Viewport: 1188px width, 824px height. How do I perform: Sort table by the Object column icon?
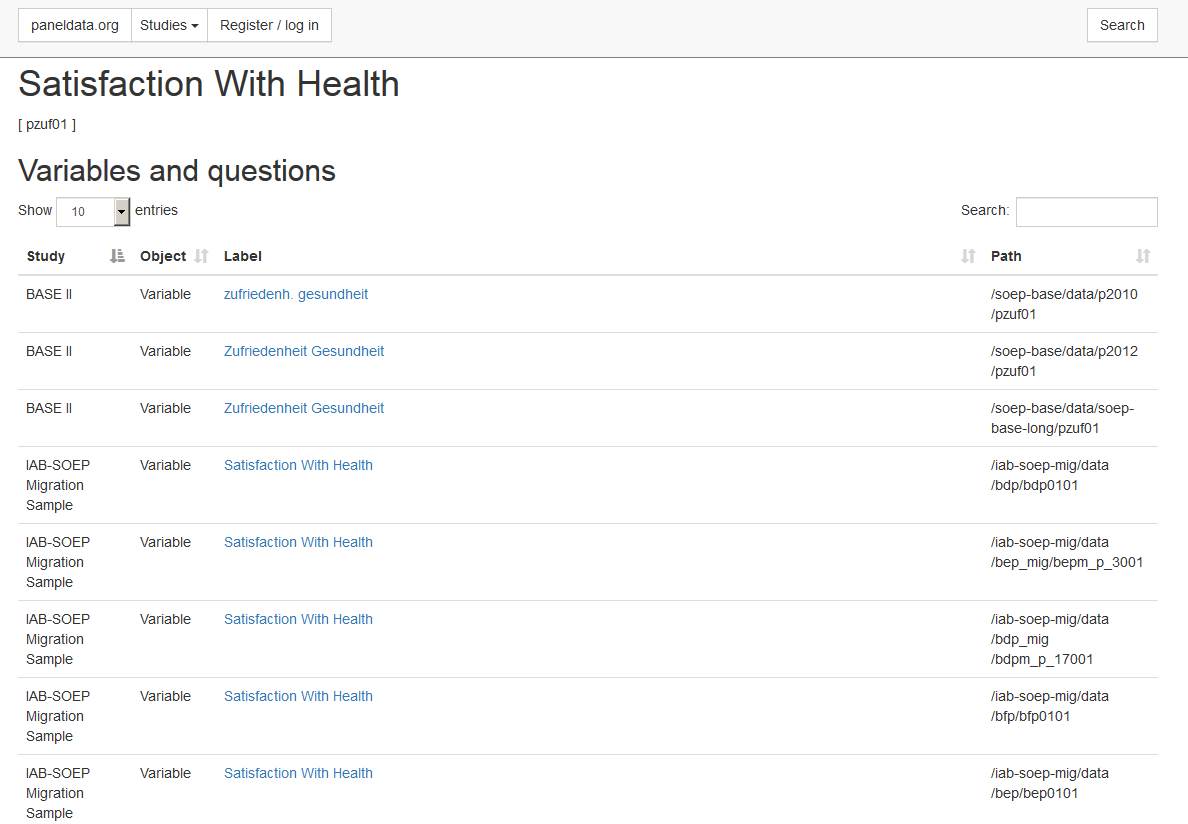[201, 256]
